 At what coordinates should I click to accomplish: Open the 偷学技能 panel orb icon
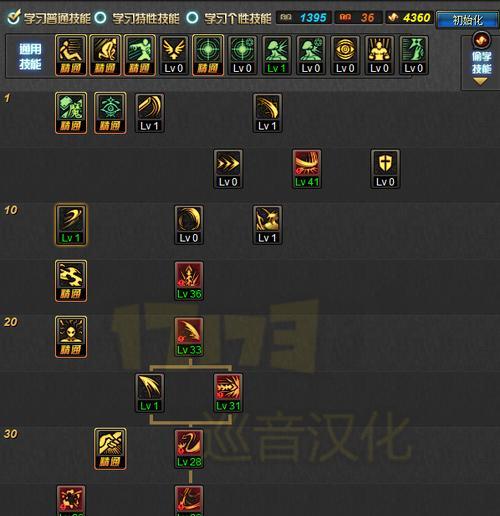point(481,40)
